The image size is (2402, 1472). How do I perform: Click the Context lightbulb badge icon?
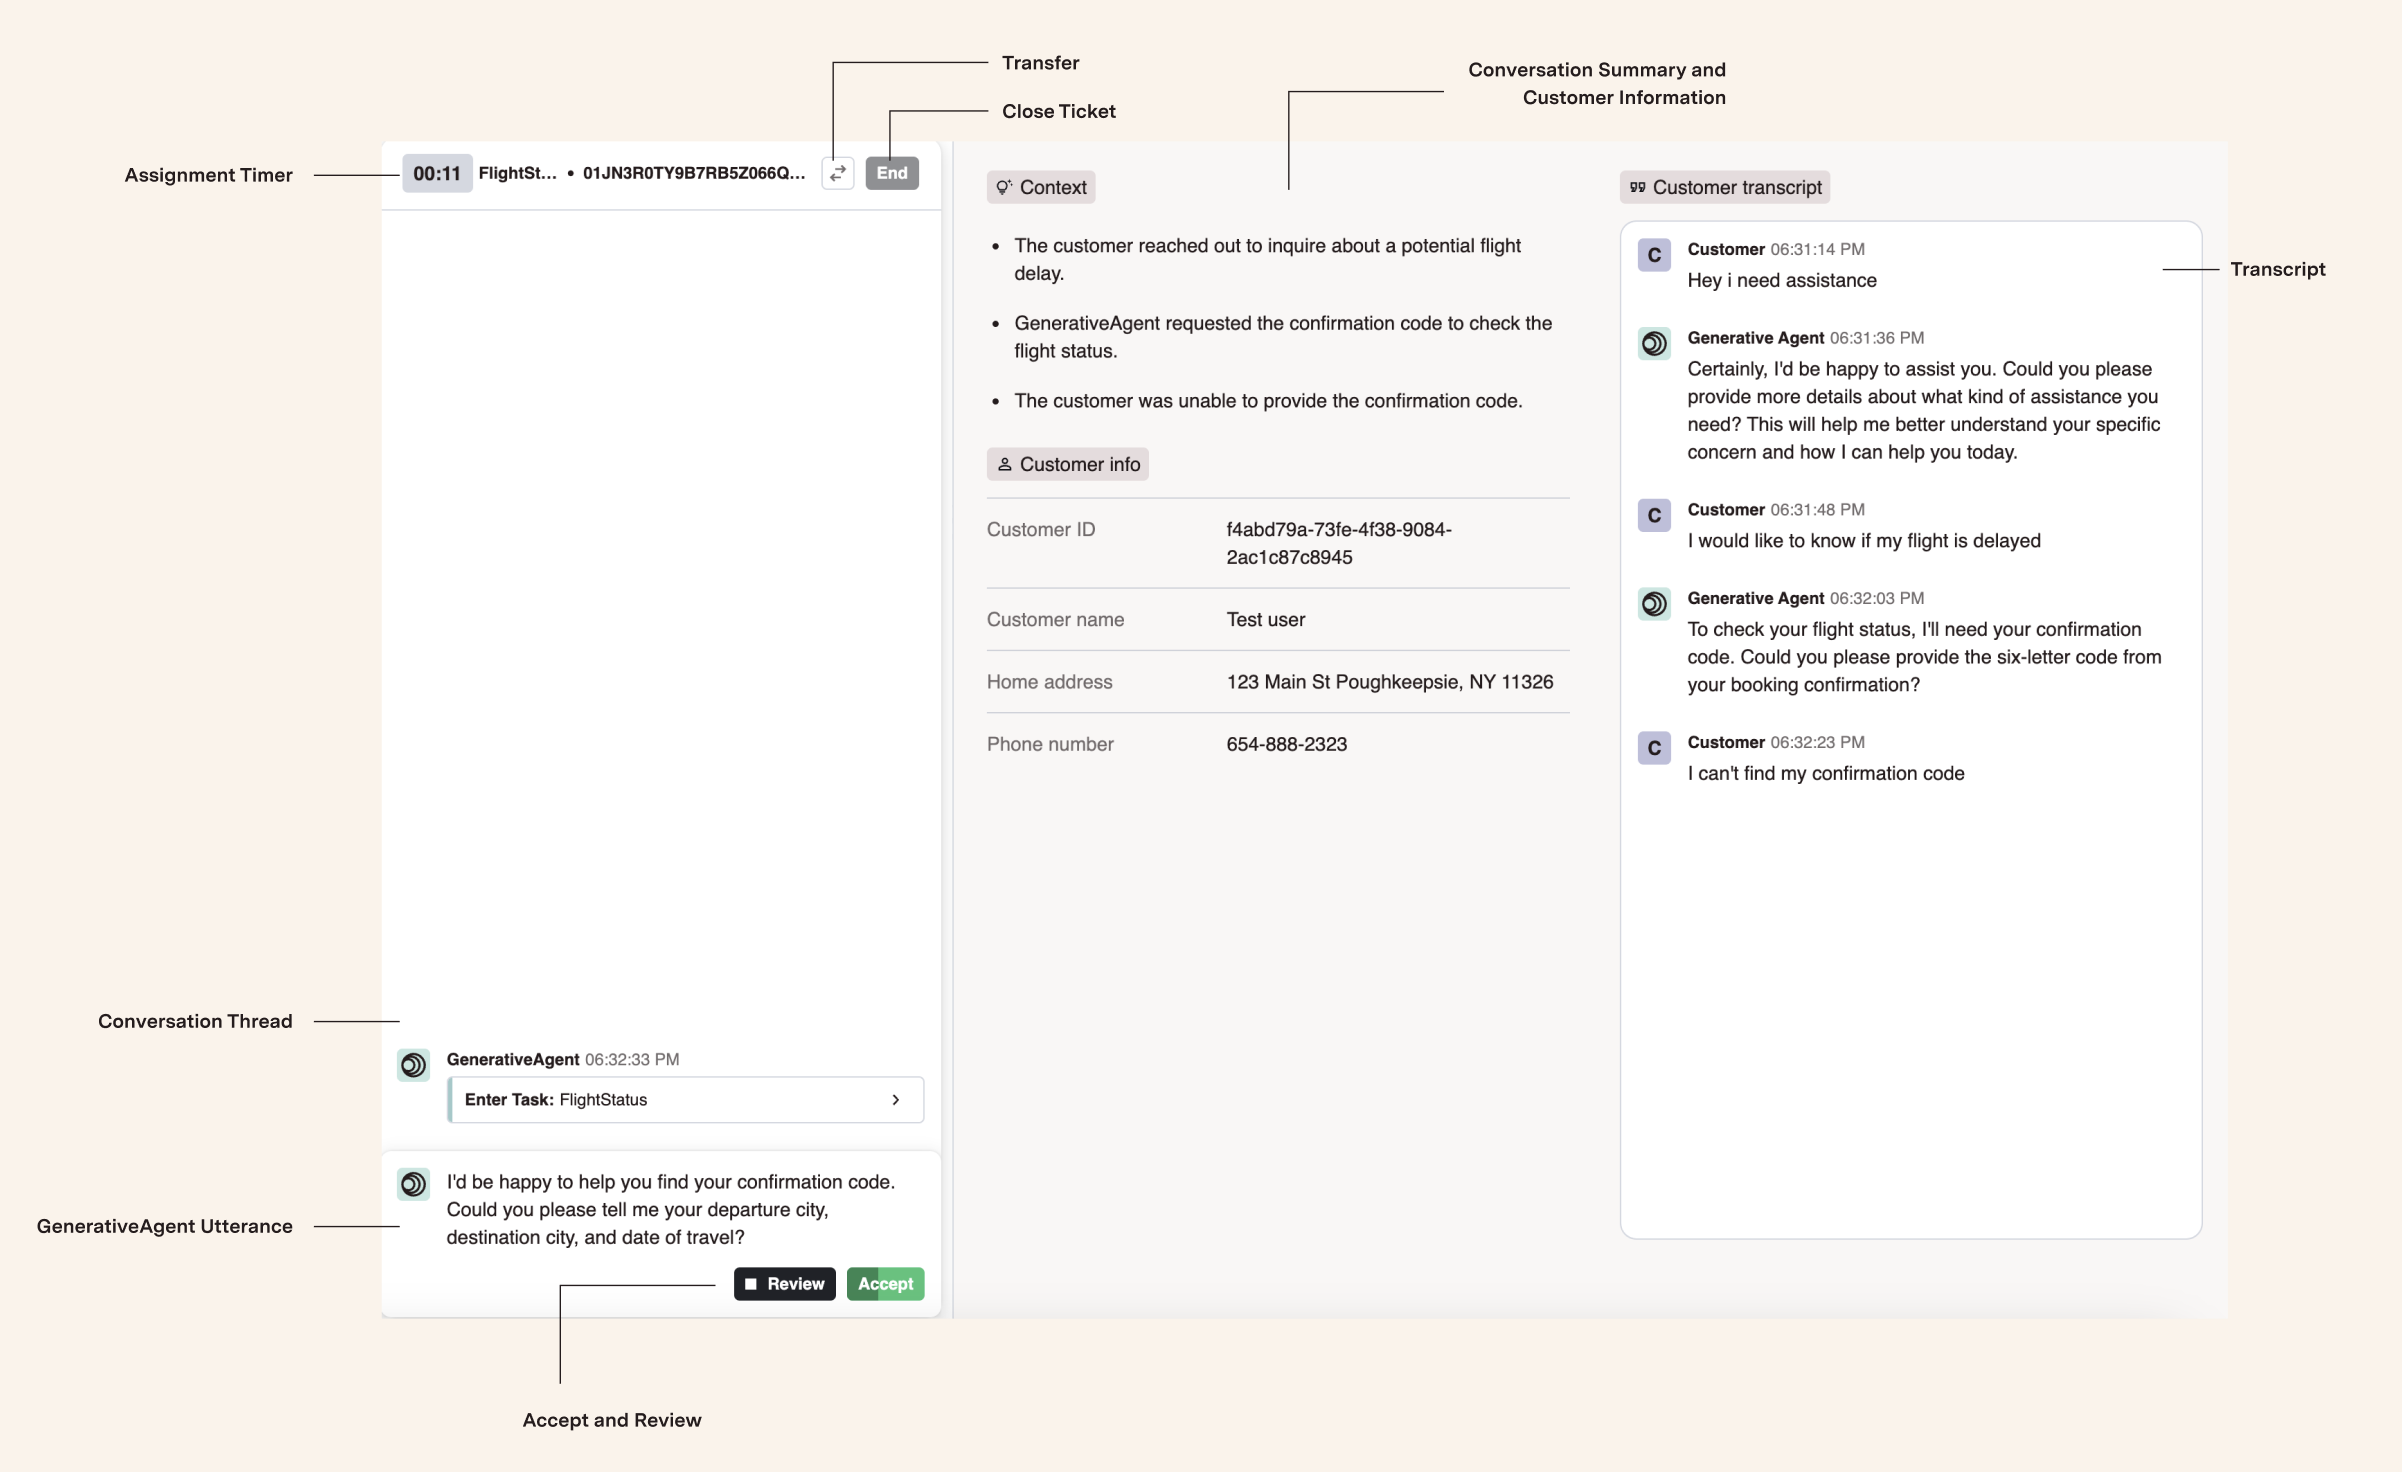point(1006,186)
